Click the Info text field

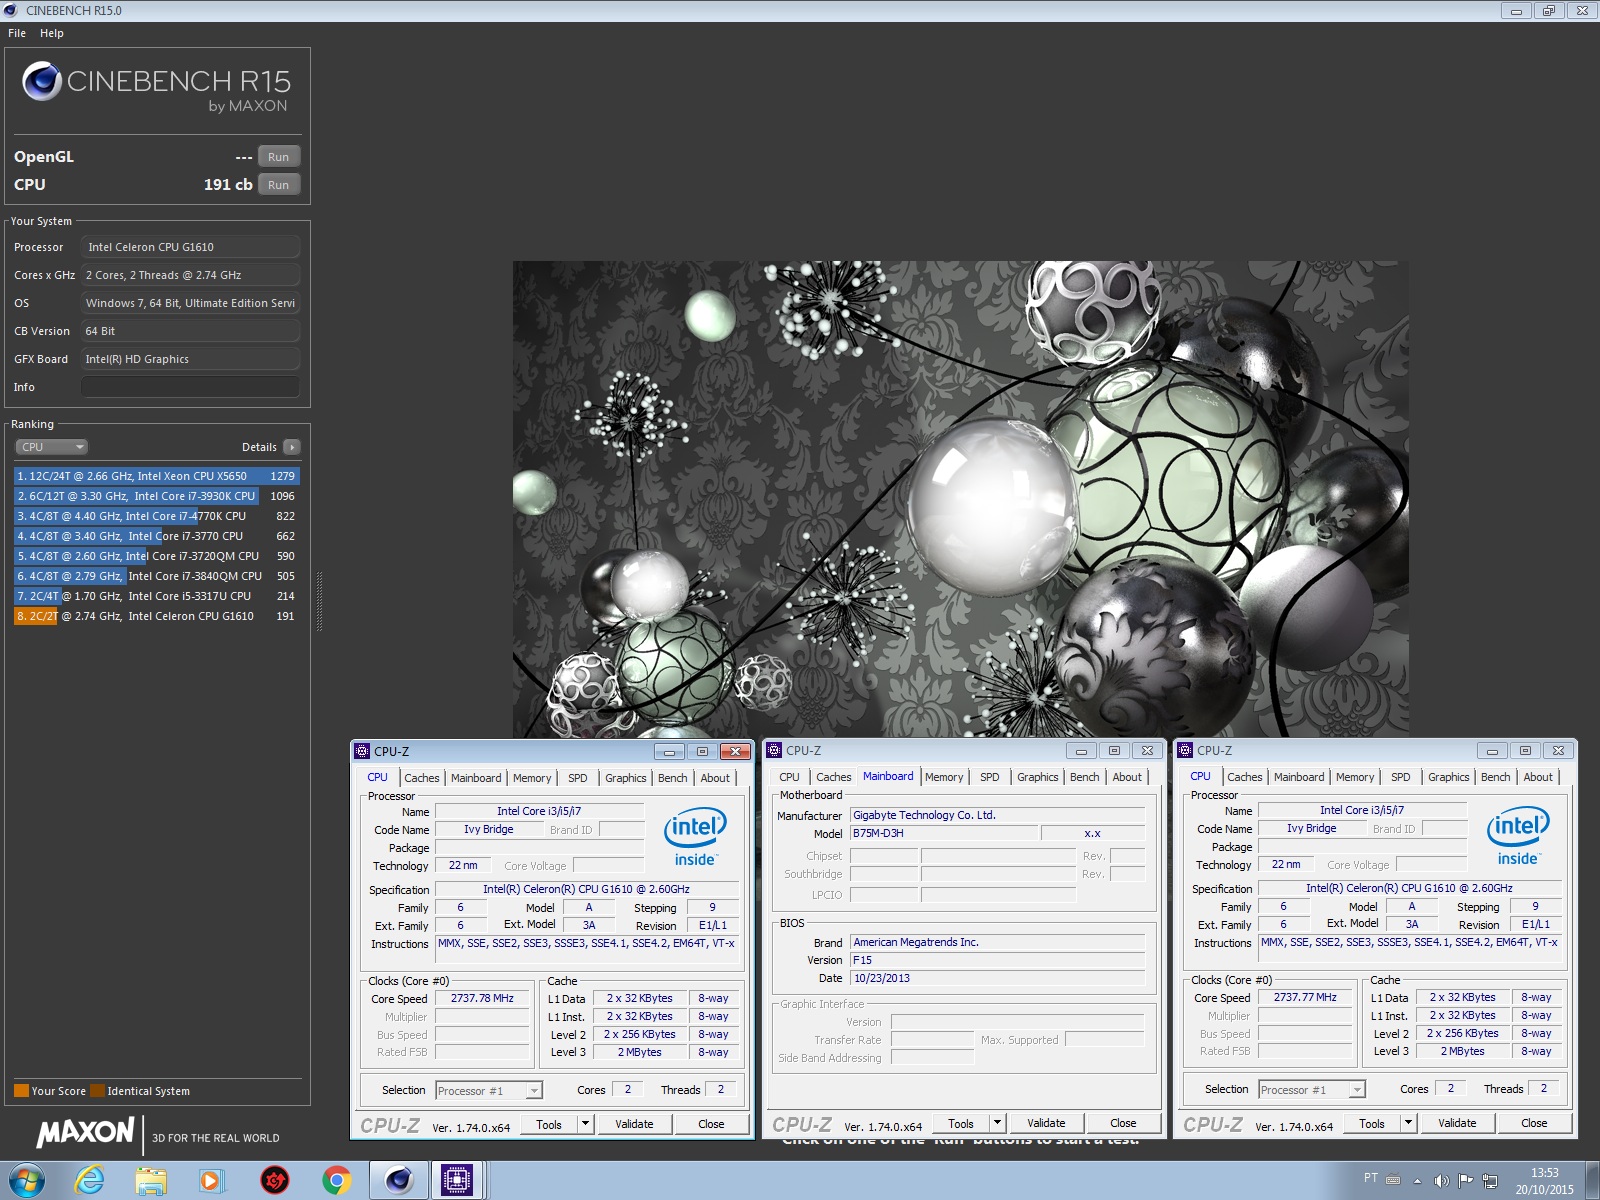click(x=190, y=387)
